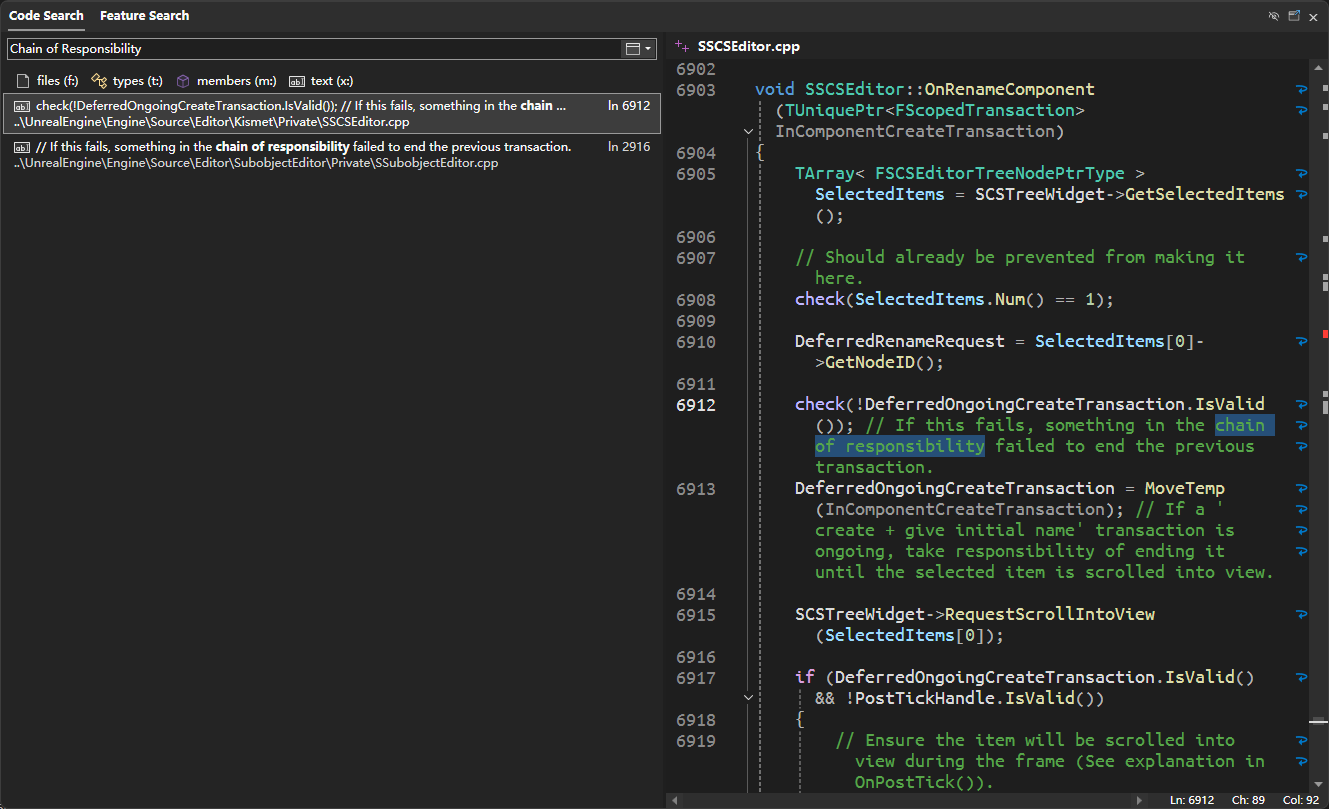Image resolution: width=1329 pixels, height=809 pixels.
Task: Filter results by files (f:)
Action: pyautogui.click(x=48, y=81)
